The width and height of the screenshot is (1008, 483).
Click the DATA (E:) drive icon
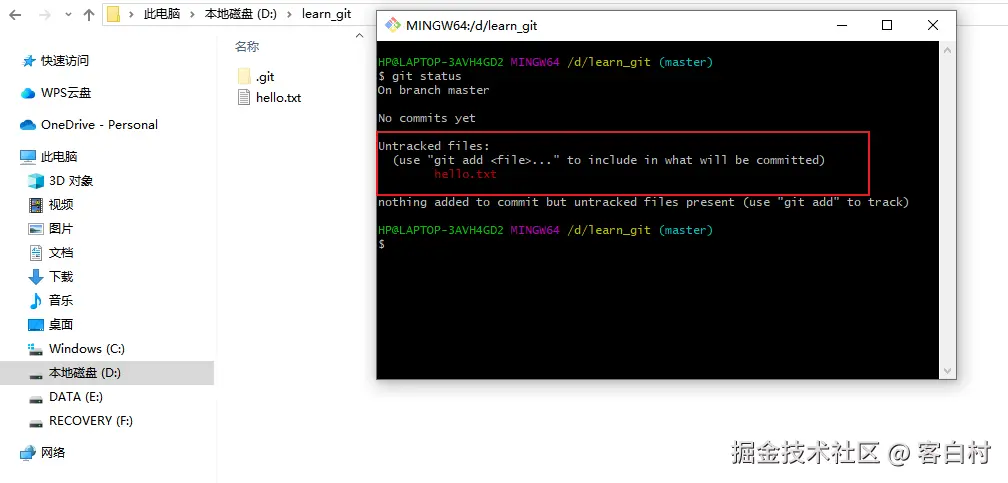pyautogui.click(x=36, y=398)
